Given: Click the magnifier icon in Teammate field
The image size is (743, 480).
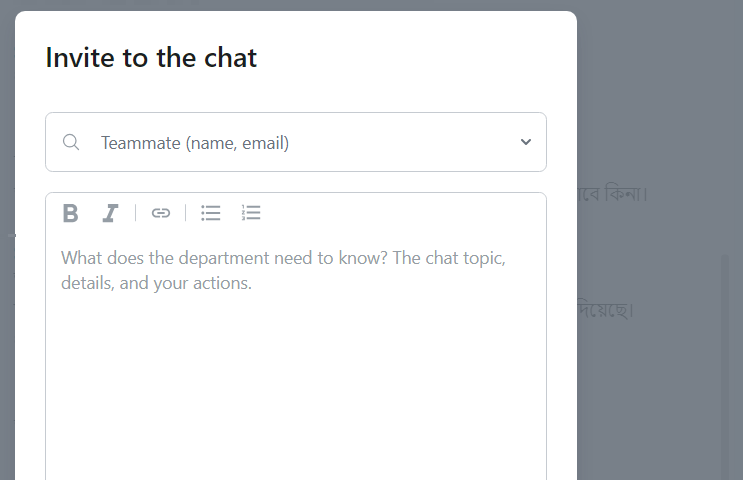Looking at the screenshot, I should [71, 142].
